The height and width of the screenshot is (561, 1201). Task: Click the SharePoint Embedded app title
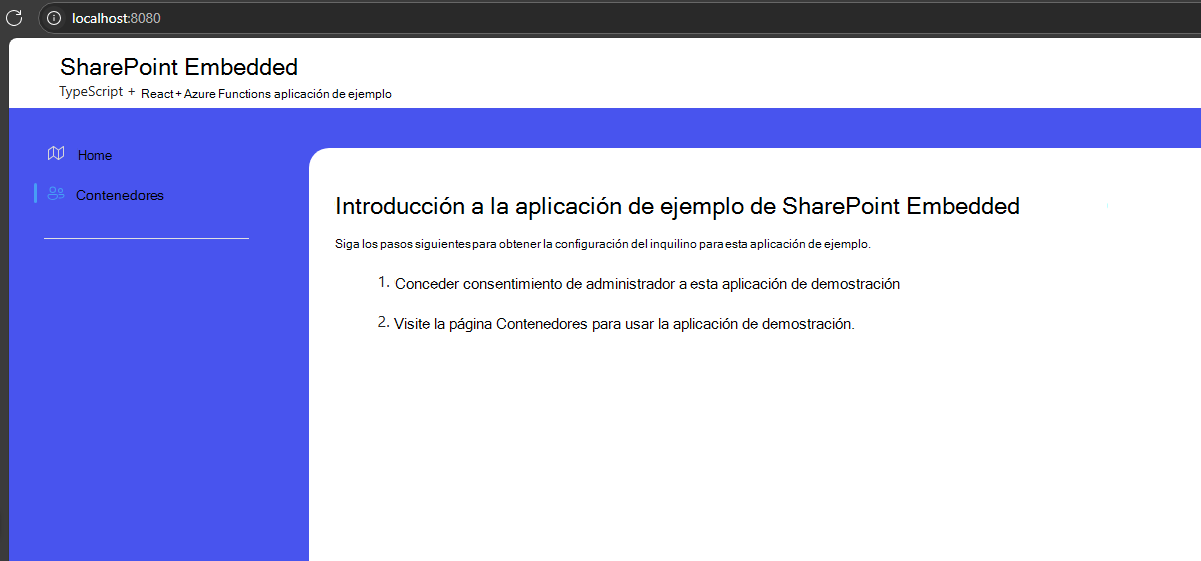(179, 67)
